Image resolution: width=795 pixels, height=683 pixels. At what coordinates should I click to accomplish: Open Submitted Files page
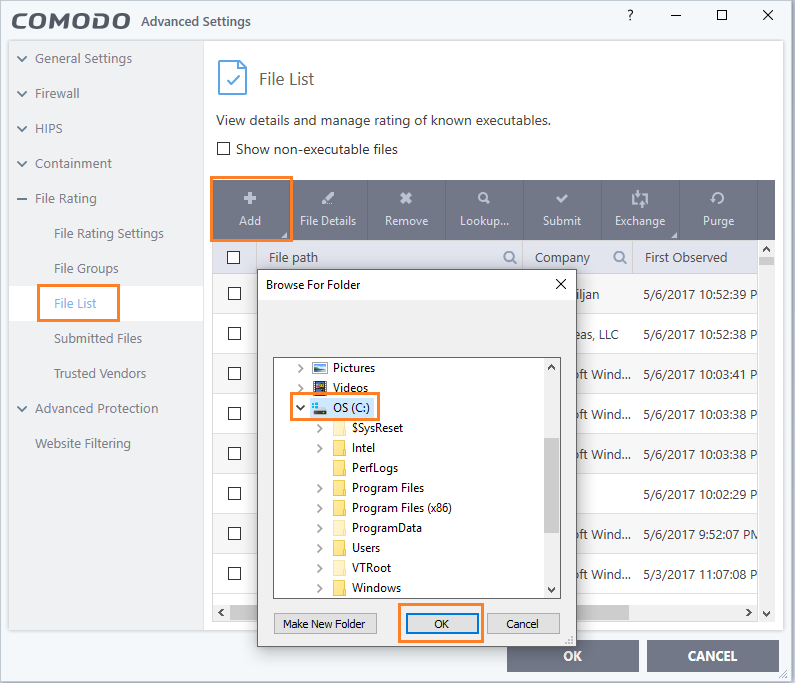(98, 339)
